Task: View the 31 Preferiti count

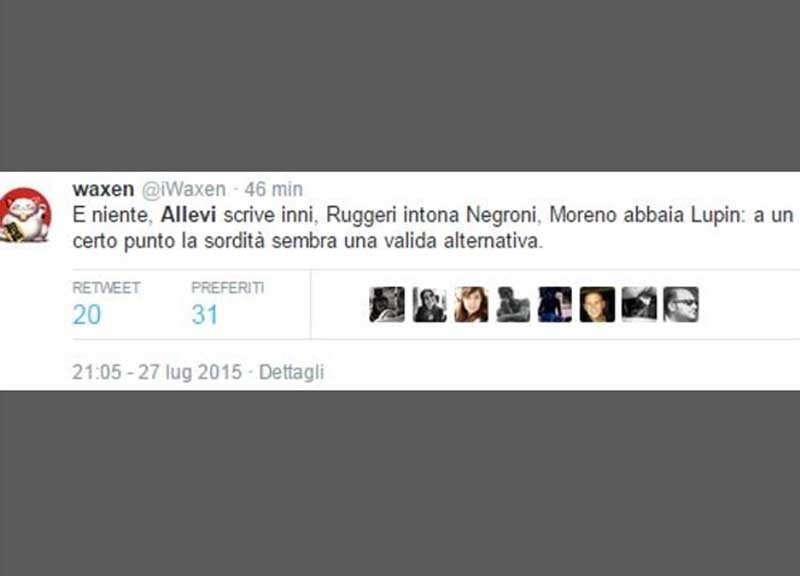Action: coord(205,315)
